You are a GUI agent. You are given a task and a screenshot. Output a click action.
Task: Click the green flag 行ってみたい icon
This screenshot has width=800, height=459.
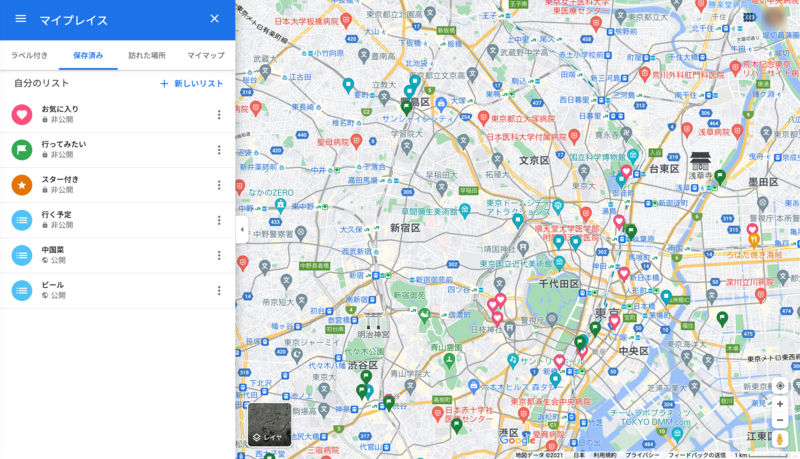22,150
